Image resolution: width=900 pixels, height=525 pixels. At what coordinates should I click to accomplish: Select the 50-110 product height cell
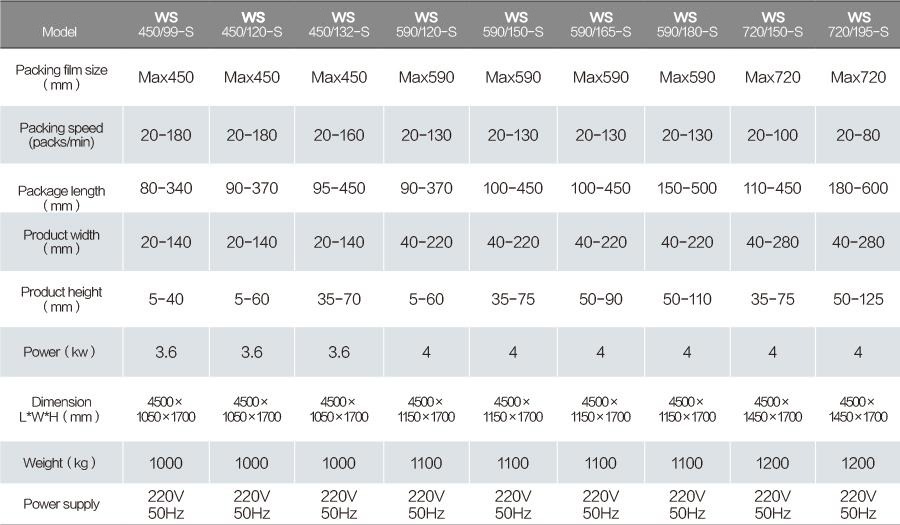tap(687, 299)
